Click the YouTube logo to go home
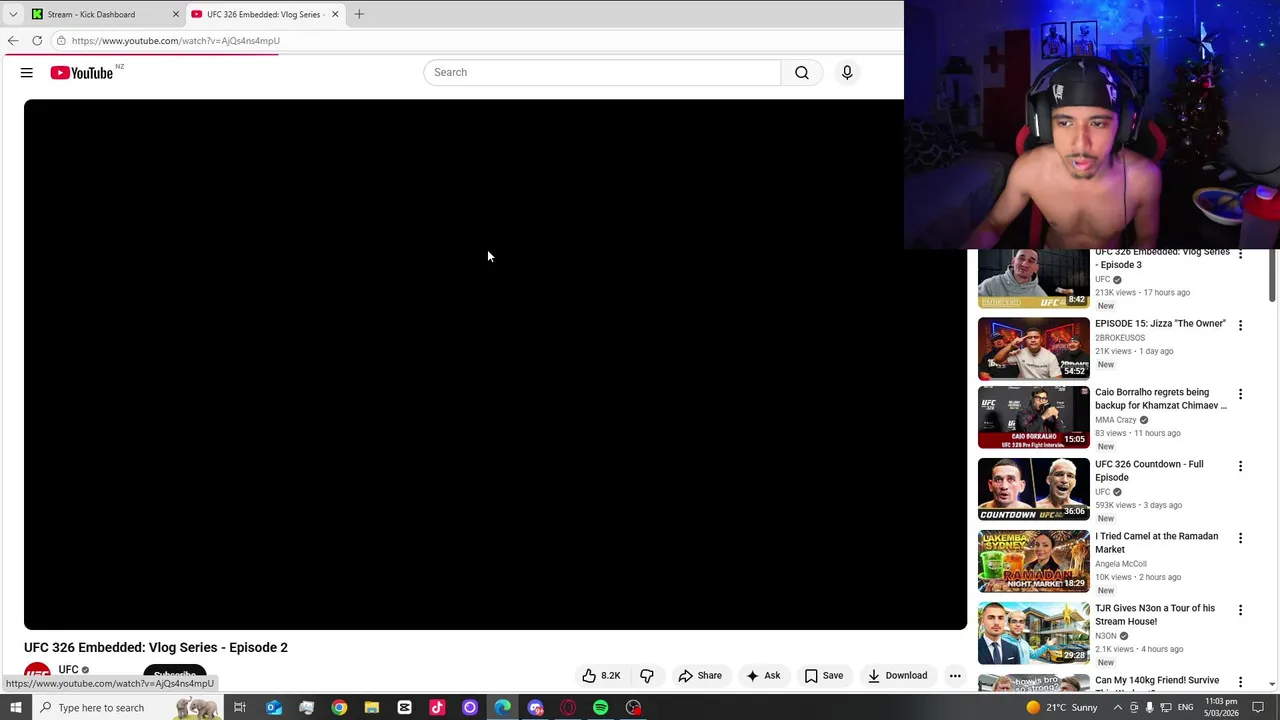Screen dimensions: 1280x720 click(82, 73)
